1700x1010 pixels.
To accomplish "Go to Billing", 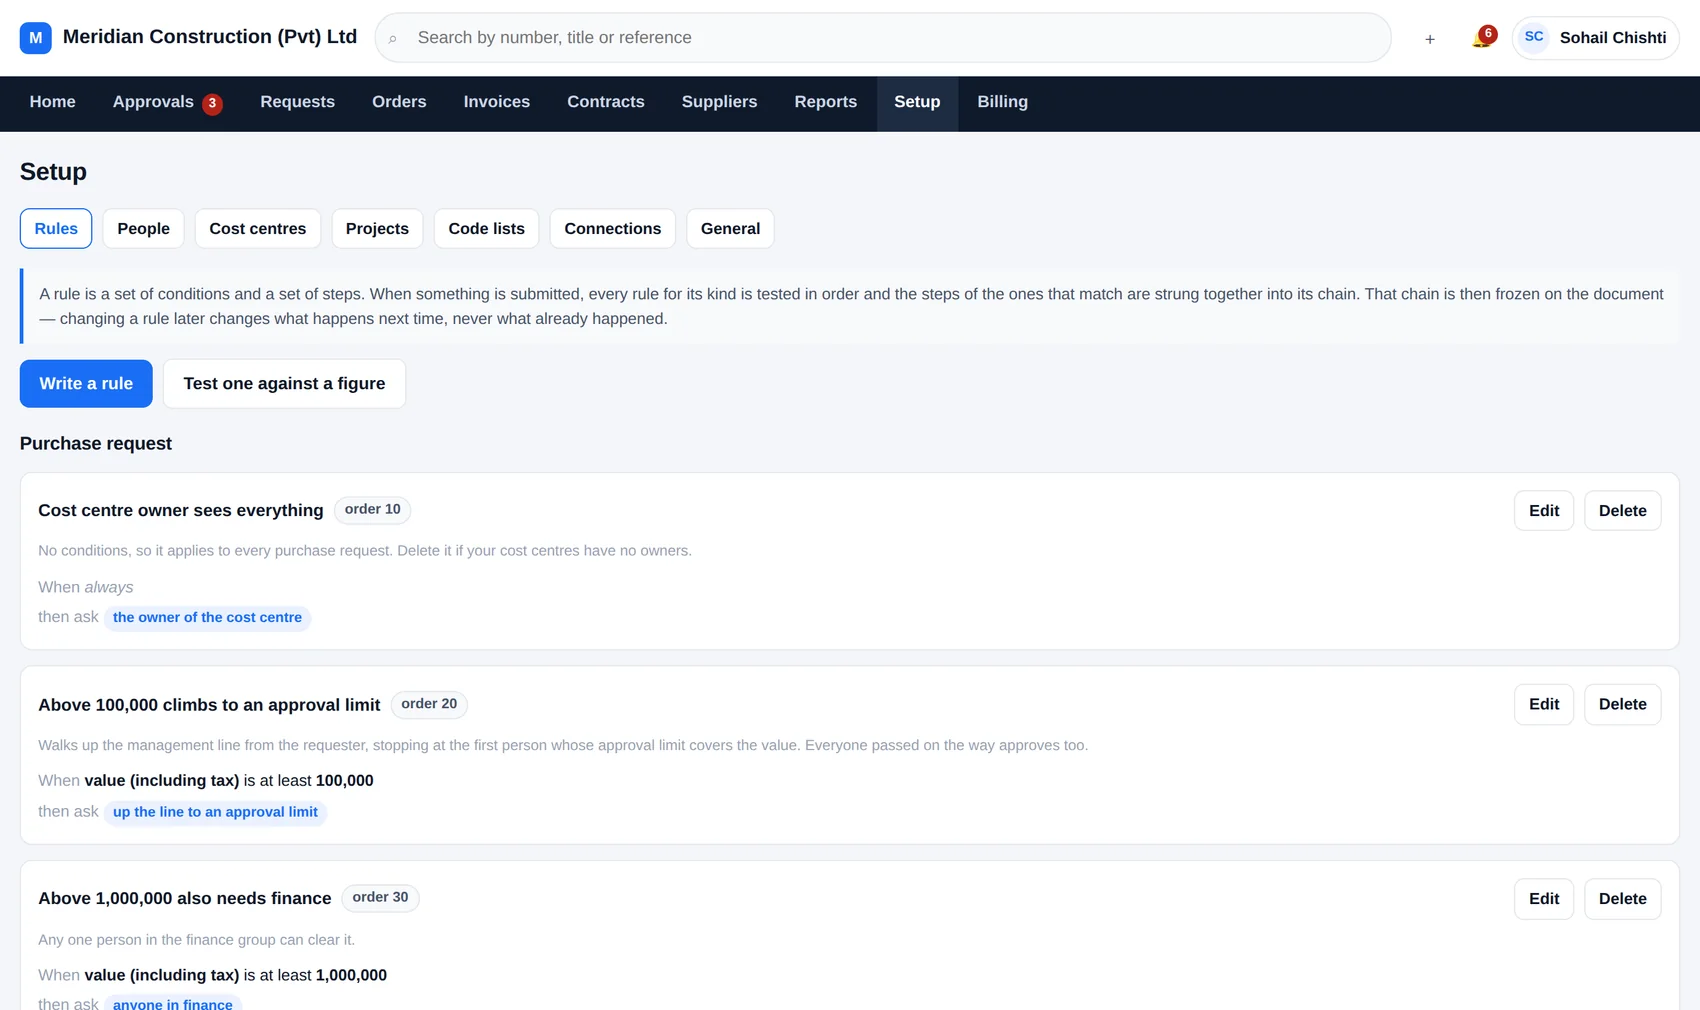I will tap(1003, 102).
